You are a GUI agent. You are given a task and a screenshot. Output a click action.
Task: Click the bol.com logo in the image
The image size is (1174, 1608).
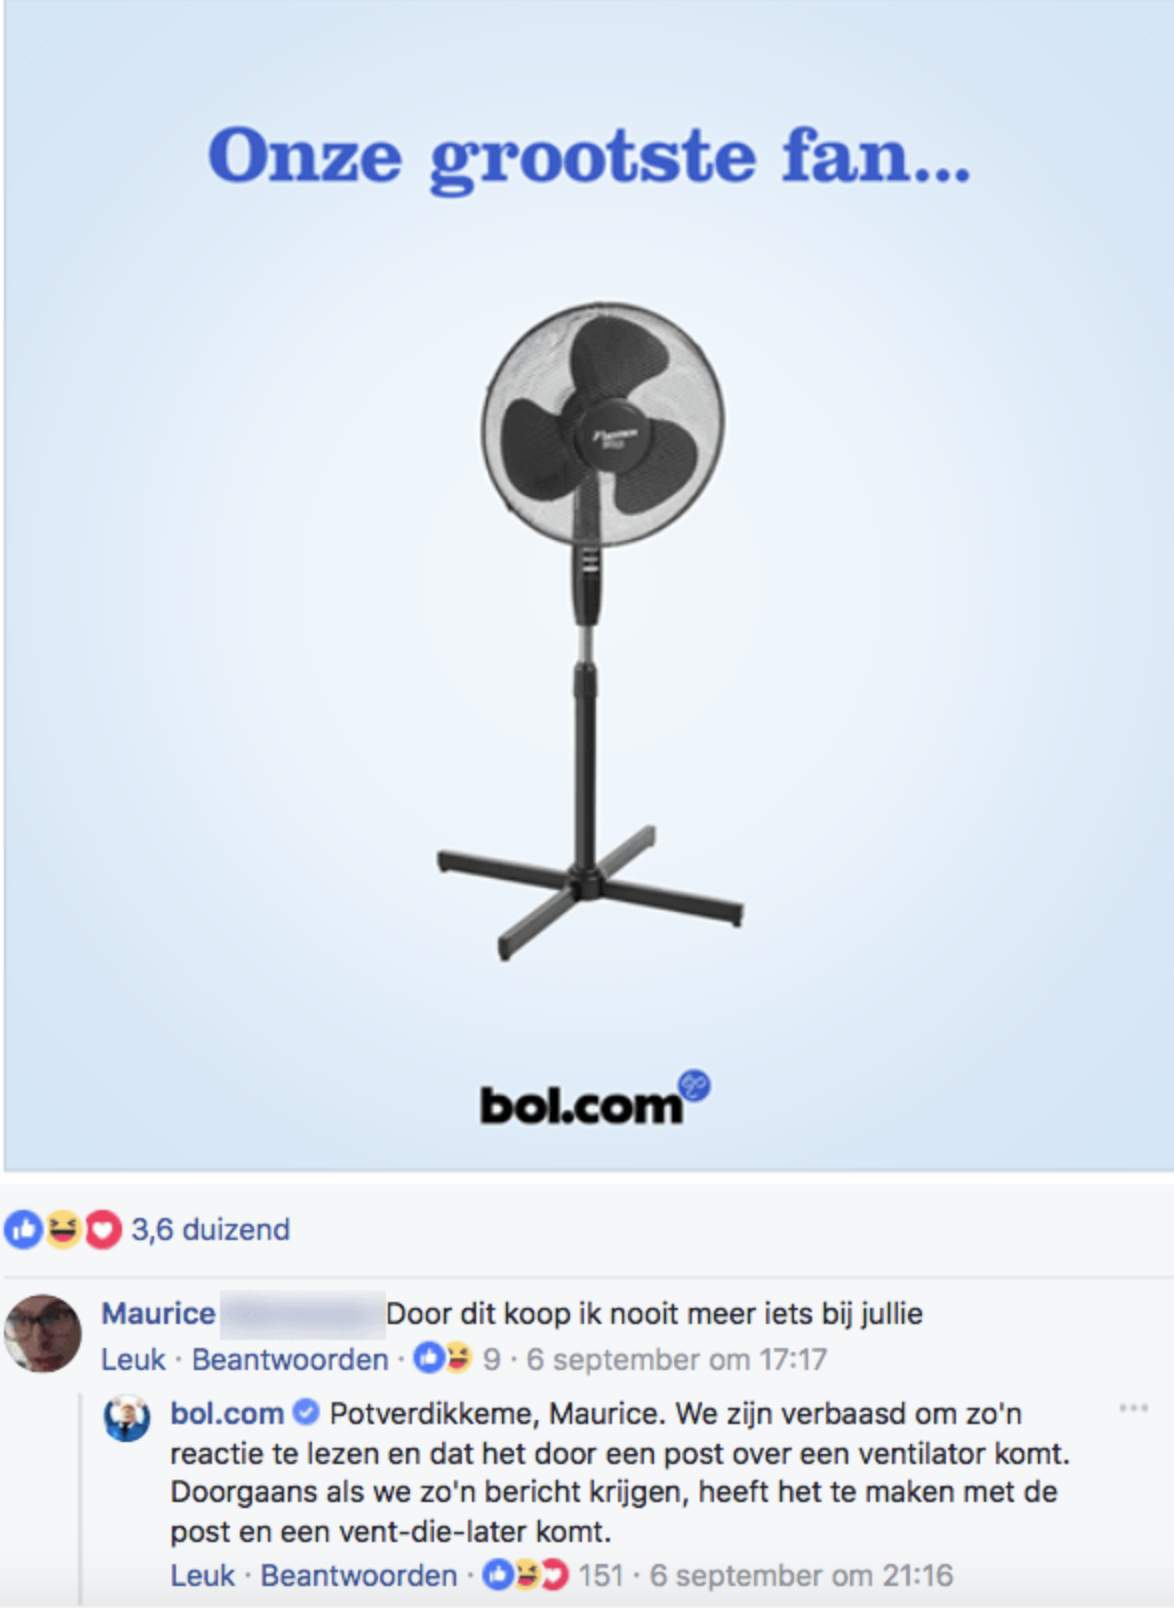coord(595,1100)
